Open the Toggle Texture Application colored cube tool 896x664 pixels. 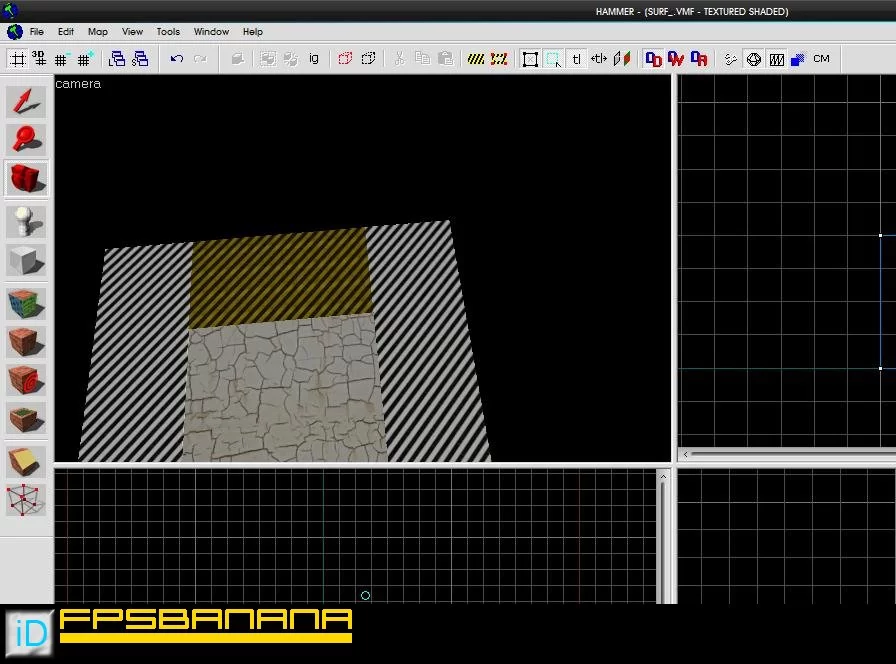pos(26,303)
